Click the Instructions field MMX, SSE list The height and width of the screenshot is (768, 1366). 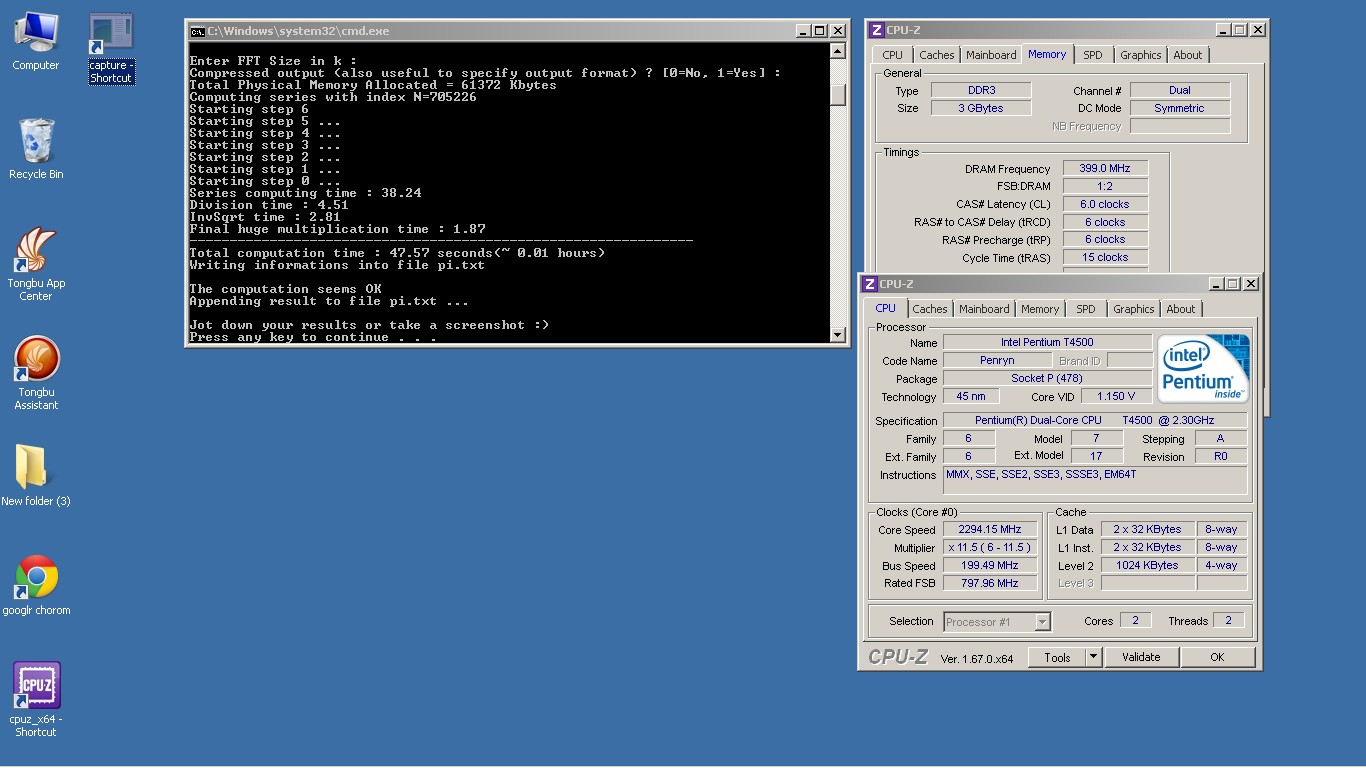pos(1095,480)
